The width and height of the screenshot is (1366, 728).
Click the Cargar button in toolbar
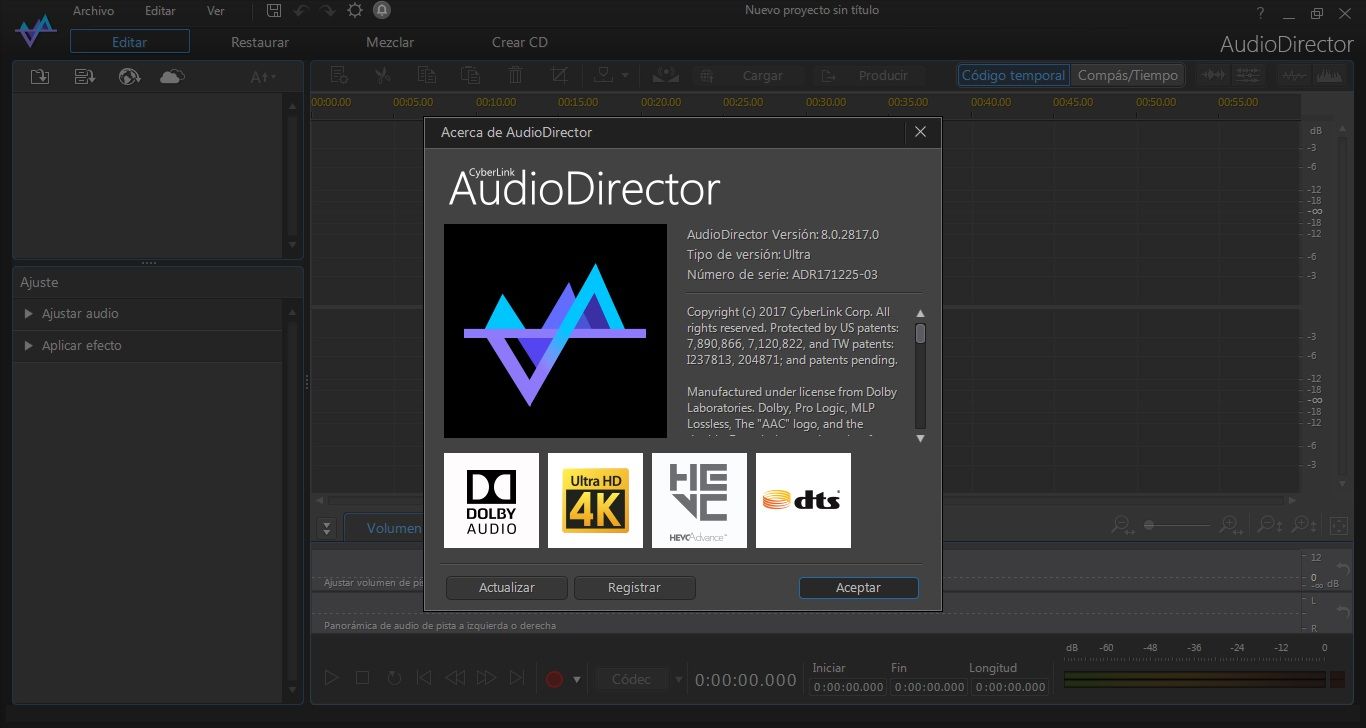click(x=752, y=75)
